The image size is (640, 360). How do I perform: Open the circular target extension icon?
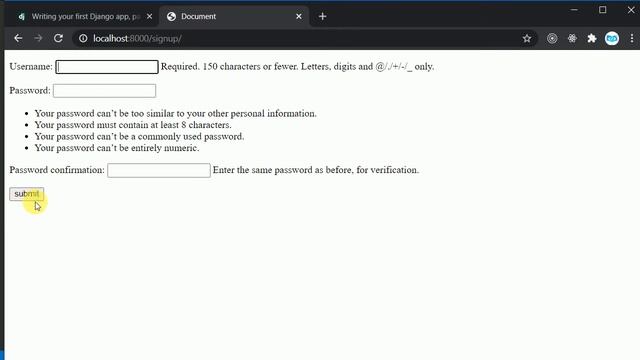pos(552,38)
